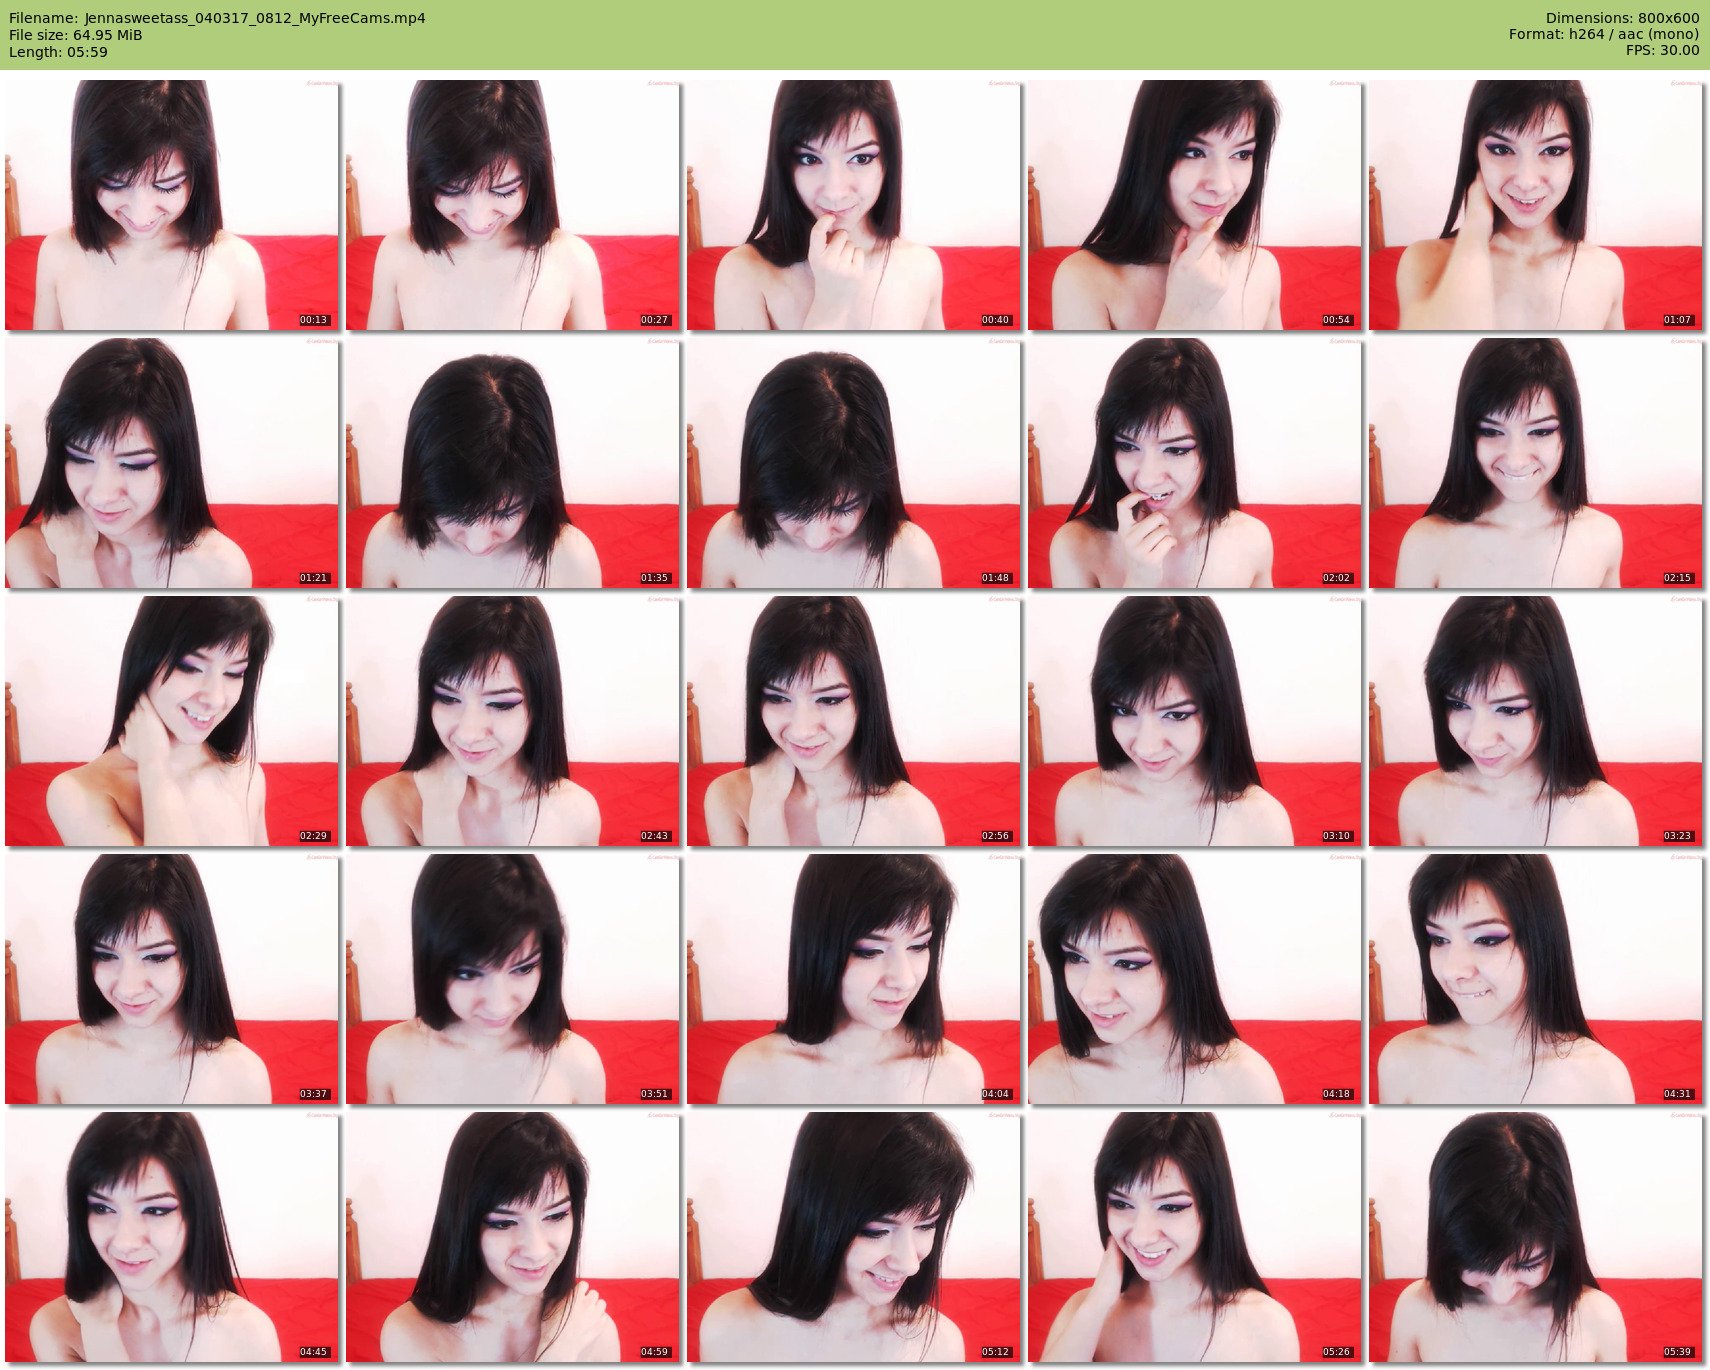Viewport: 1710px width, 1370px height.
Task: Select the 01:07 thumbnail
Action: pyautogui.click(x=1536, y=205)
